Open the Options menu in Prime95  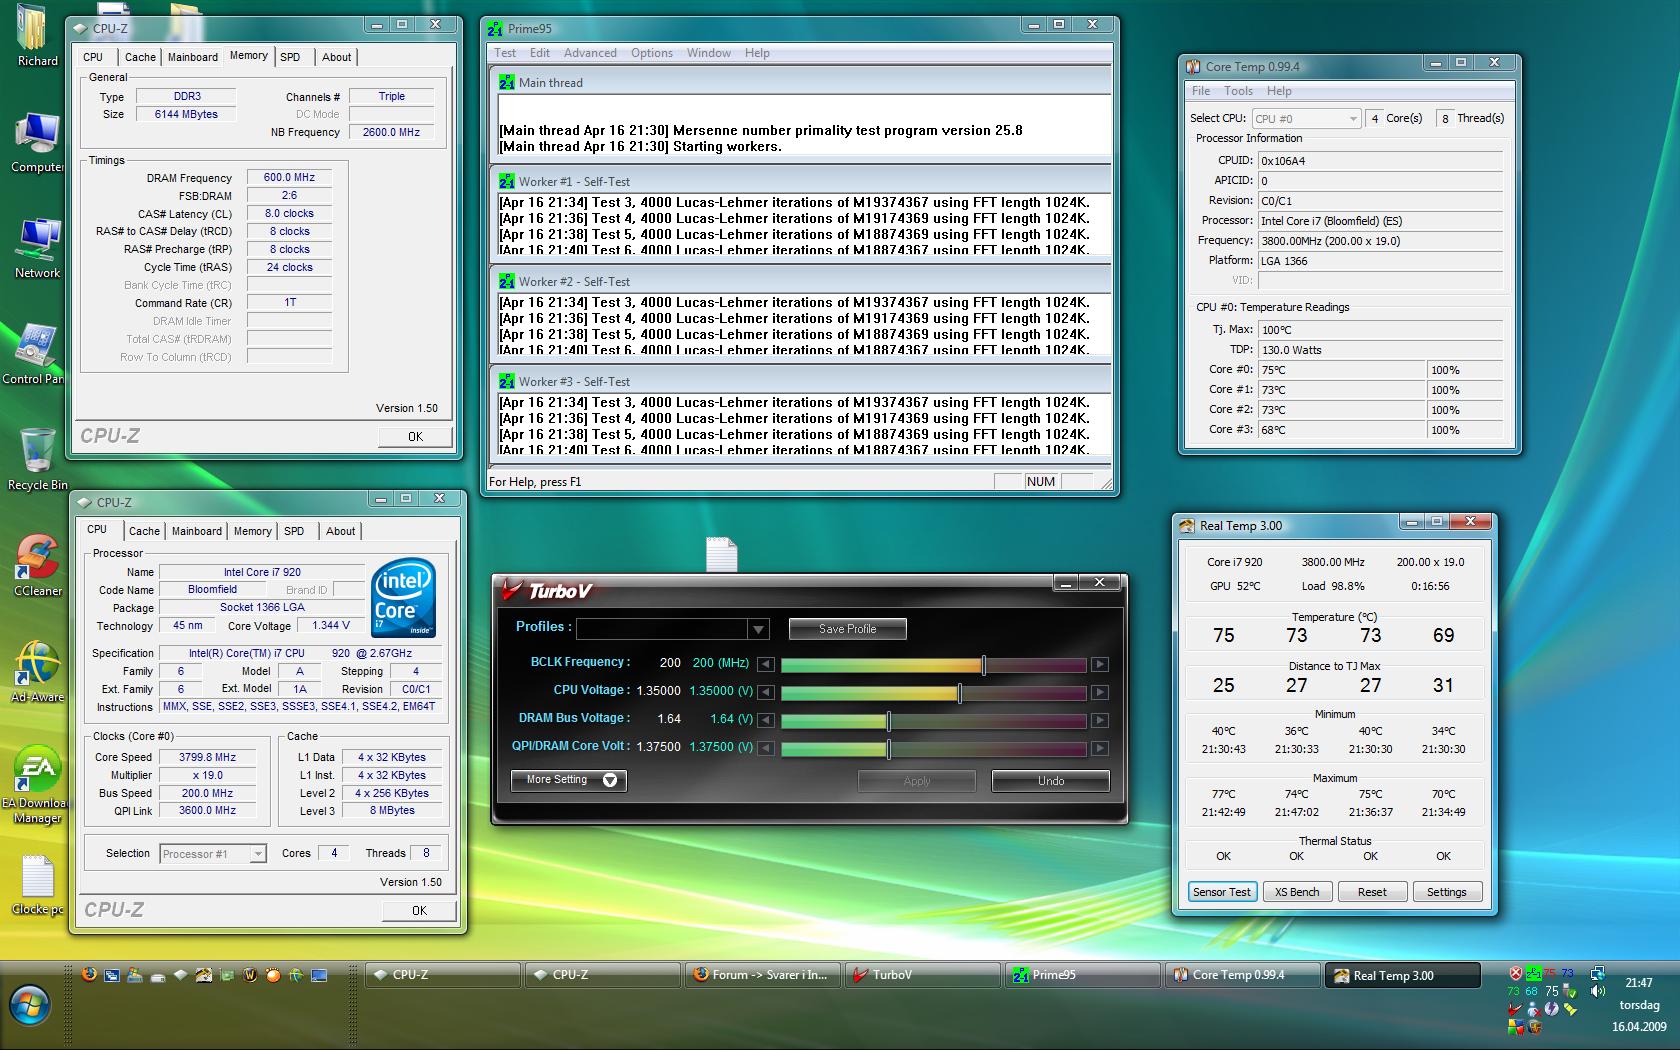(x=651, y=53)
